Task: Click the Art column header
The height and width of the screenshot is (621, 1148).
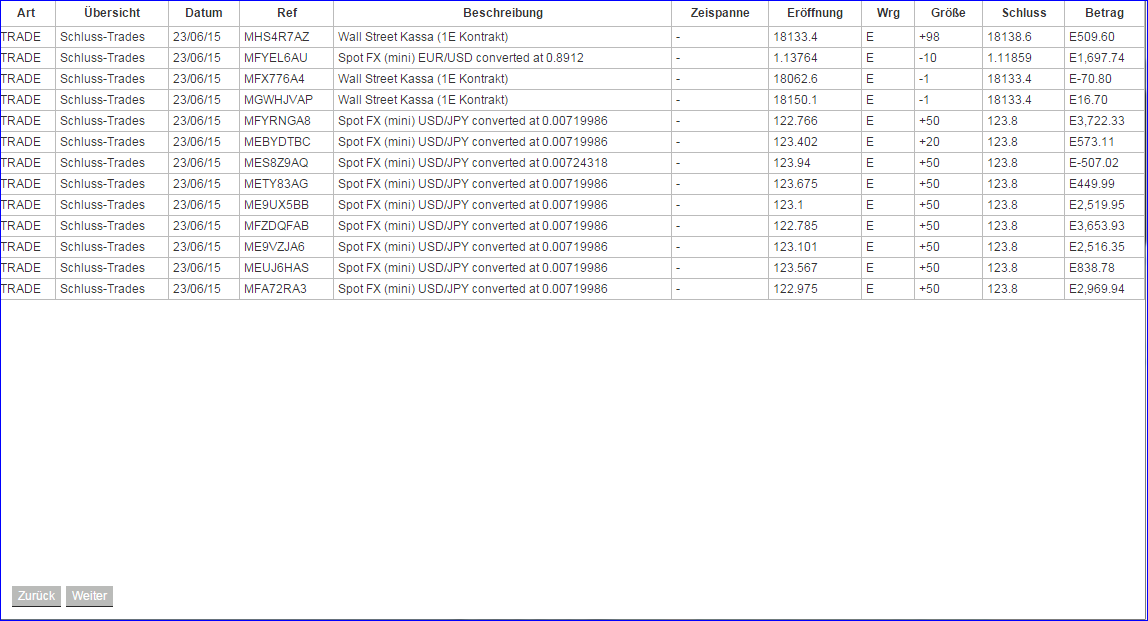Action: [x=27, y=12]
